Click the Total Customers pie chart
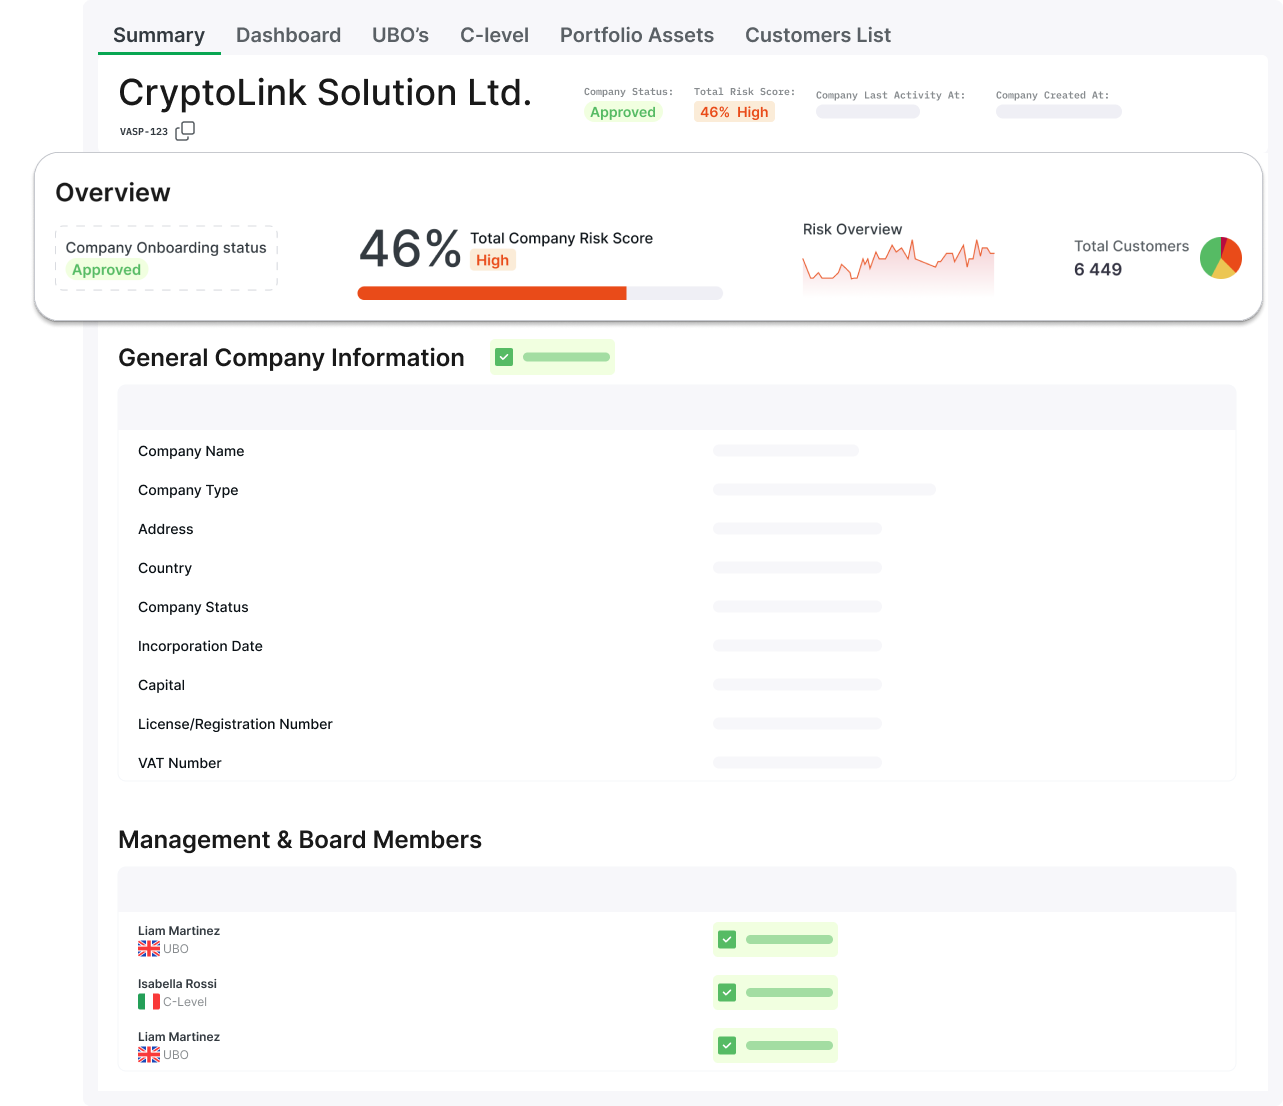The height and width of the screenshot is (1106, 1283). [x=1220, y=258]
